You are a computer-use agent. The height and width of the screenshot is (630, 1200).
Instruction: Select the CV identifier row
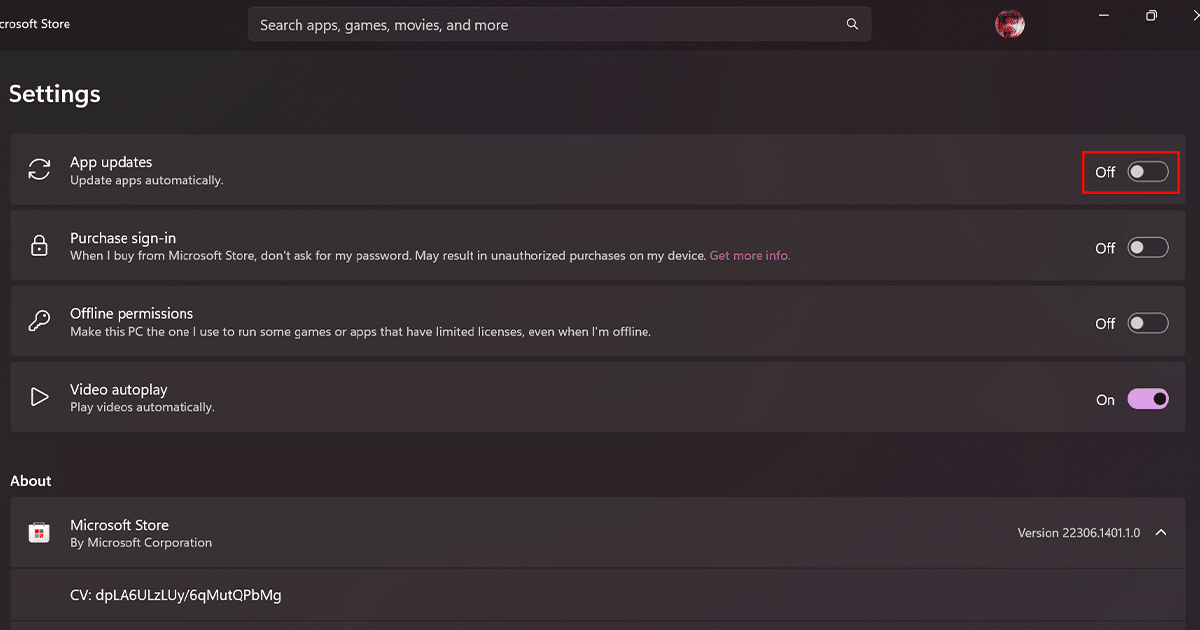176,595
